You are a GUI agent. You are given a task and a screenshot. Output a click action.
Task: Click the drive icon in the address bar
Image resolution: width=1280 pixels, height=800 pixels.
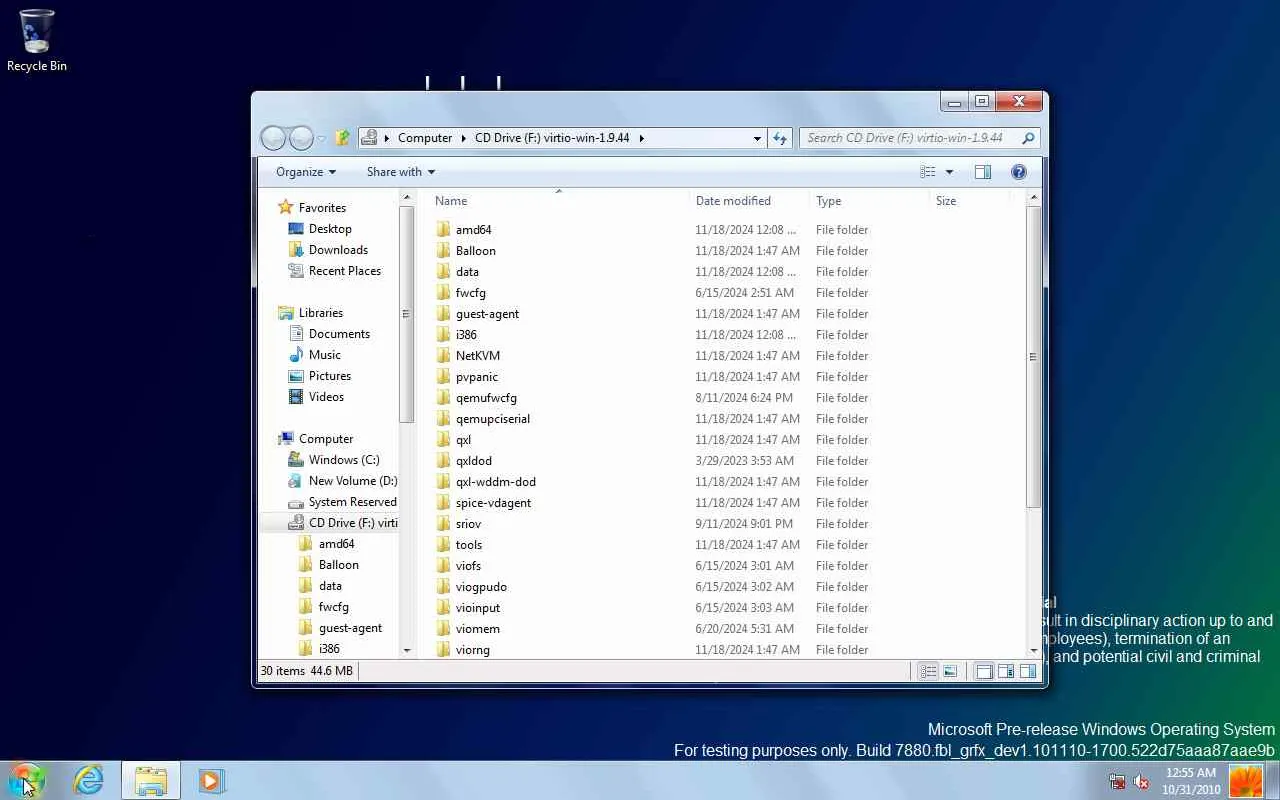[x=369, y=138]
